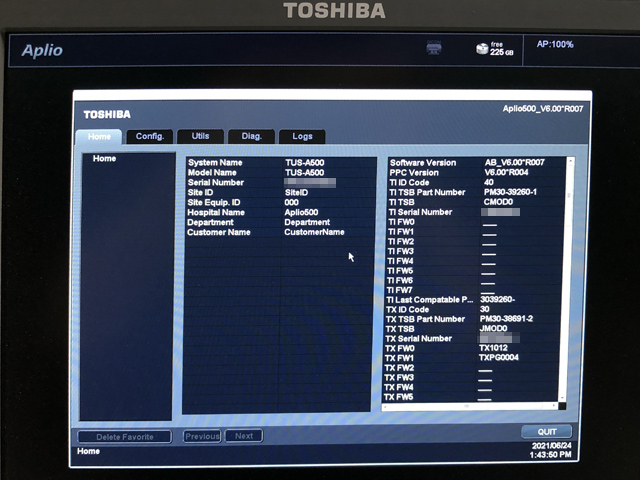Select the TI Serial Number row

pos(476,212)
